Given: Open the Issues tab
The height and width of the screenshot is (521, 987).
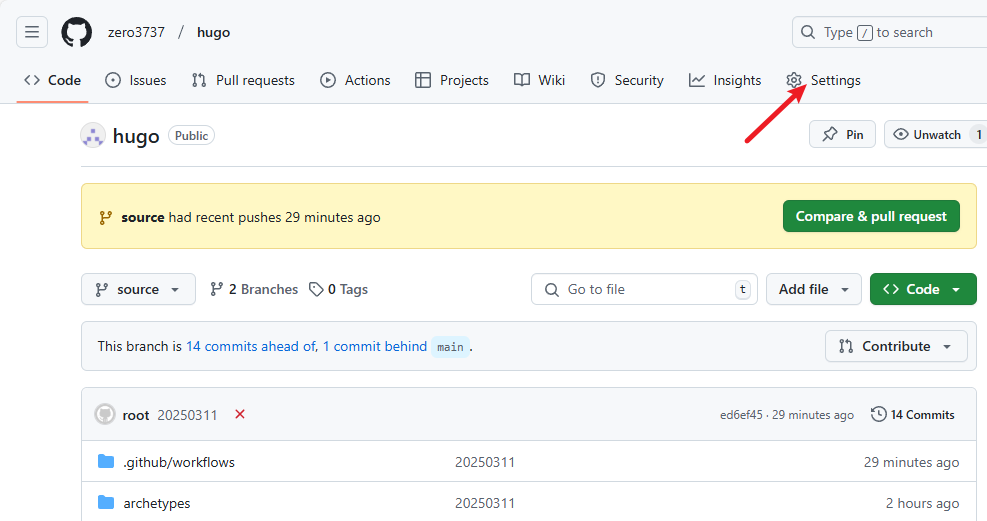Looking at the screenshot, I should tap(135, 81).
